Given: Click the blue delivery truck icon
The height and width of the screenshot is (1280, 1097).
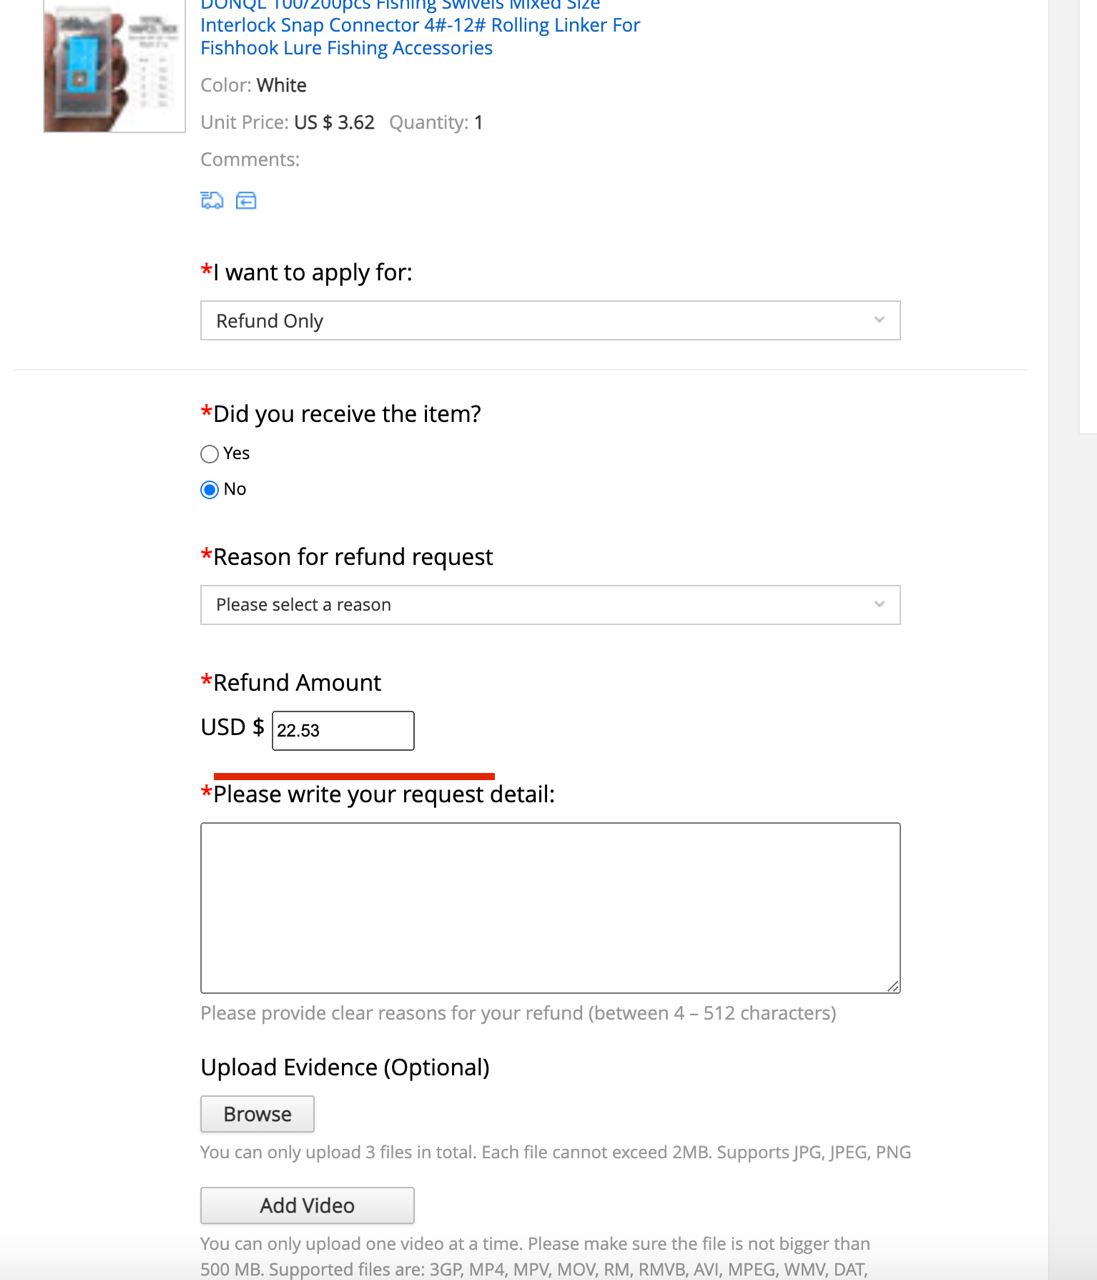Looking at the screenshot, I should (212, 201).
